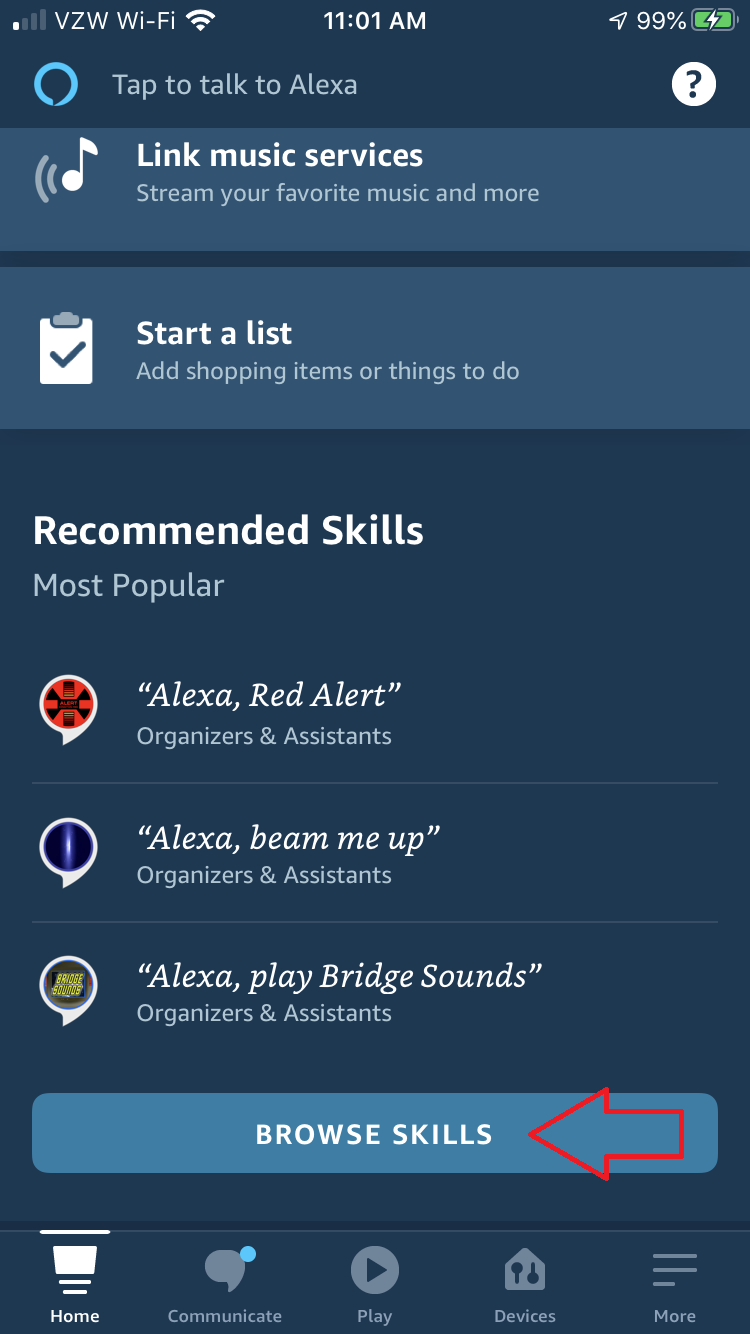Select "Alexa, play Bridge Sounds" skill text
The height and width of the screenshot is (1334, 750).
coord(339,975)
